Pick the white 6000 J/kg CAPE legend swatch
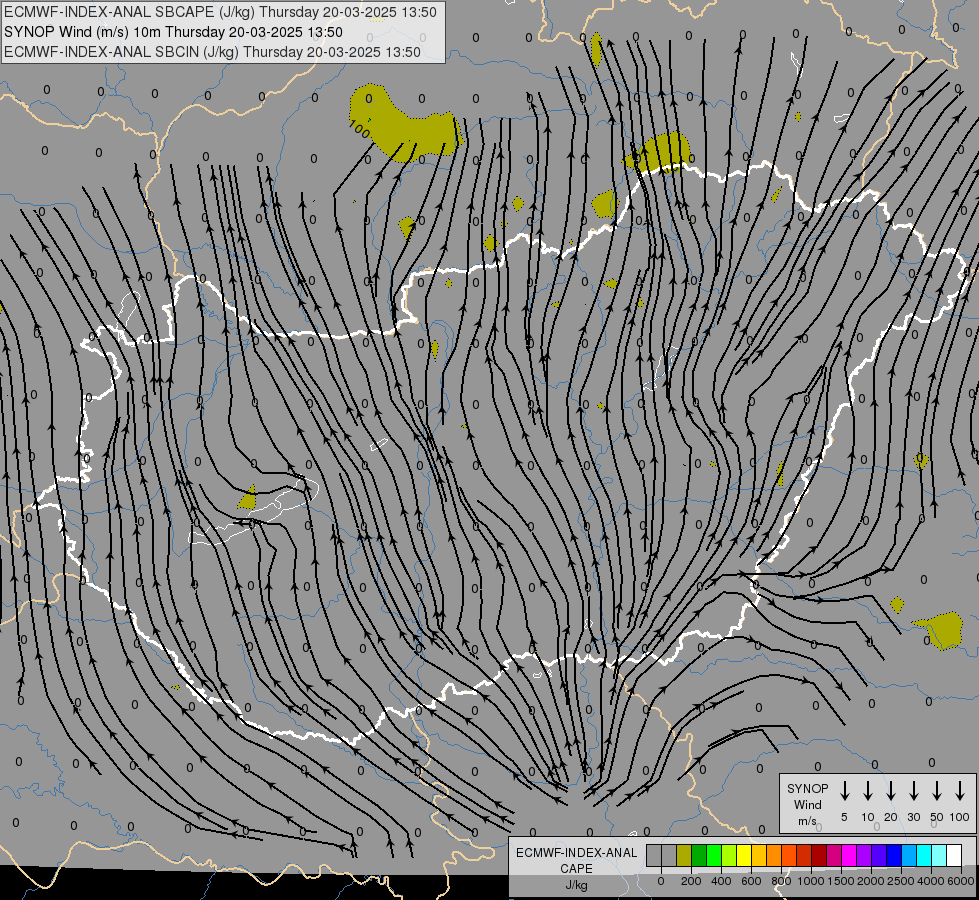Screen dimensions: 979x900 pos(954,855)
